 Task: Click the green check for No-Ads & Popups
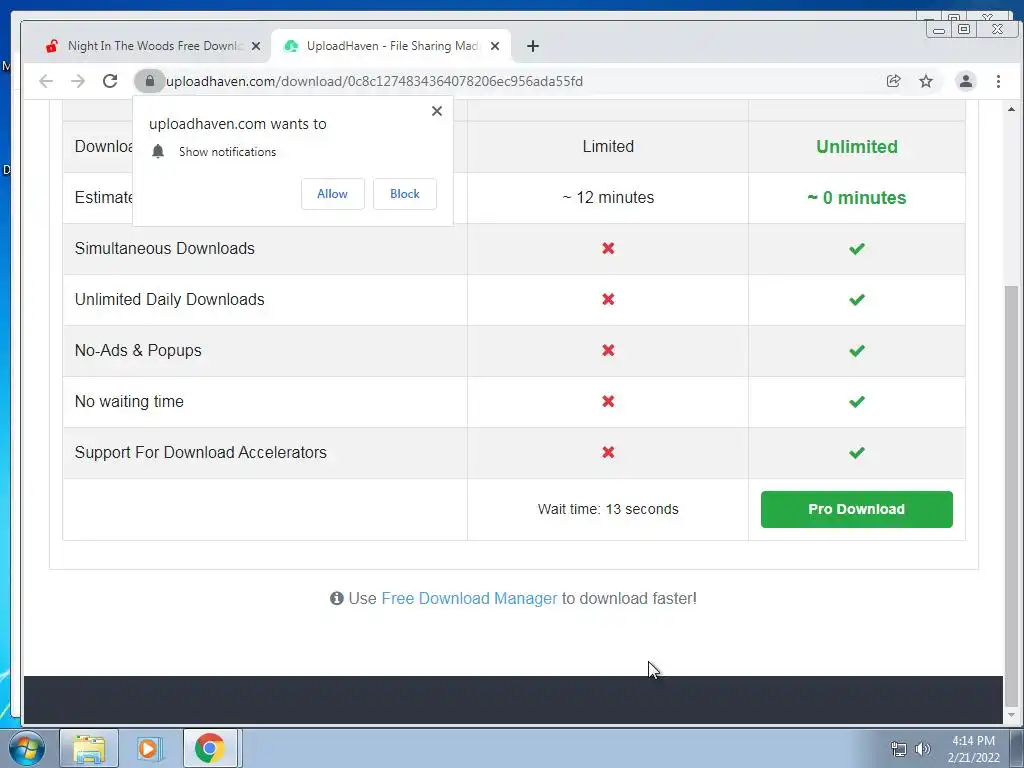pos(857,350)
